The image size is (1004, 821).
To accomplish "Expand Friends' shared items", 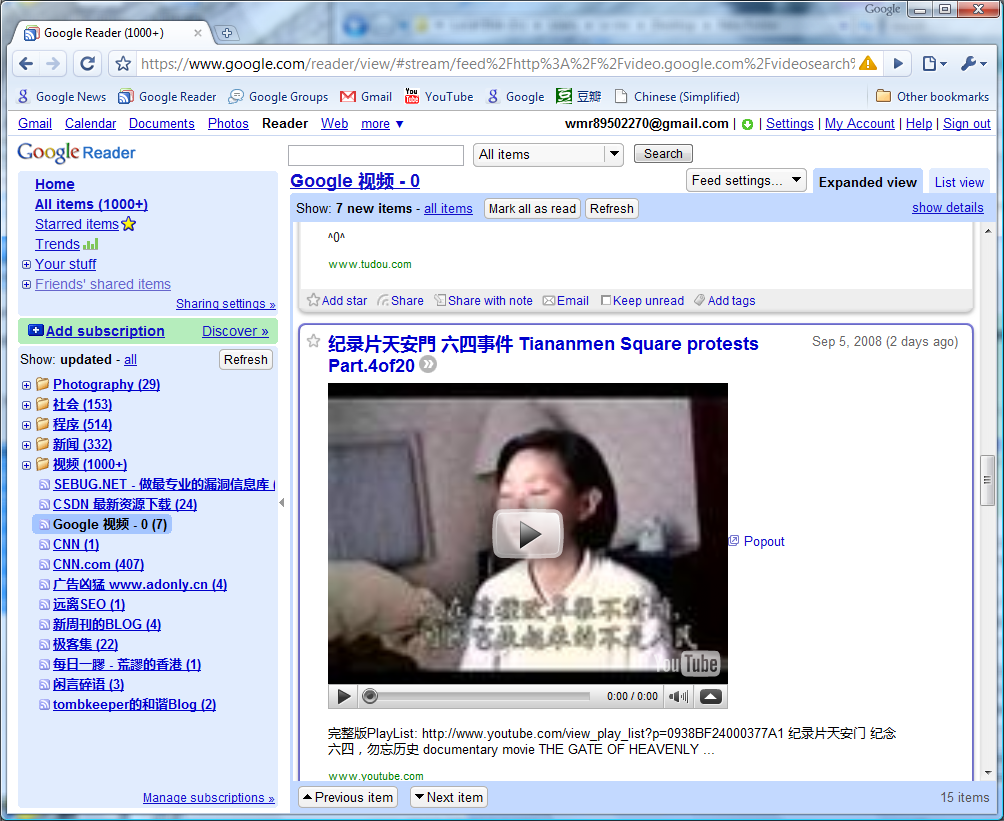I will pyautogui.click(x=26, y=284).
